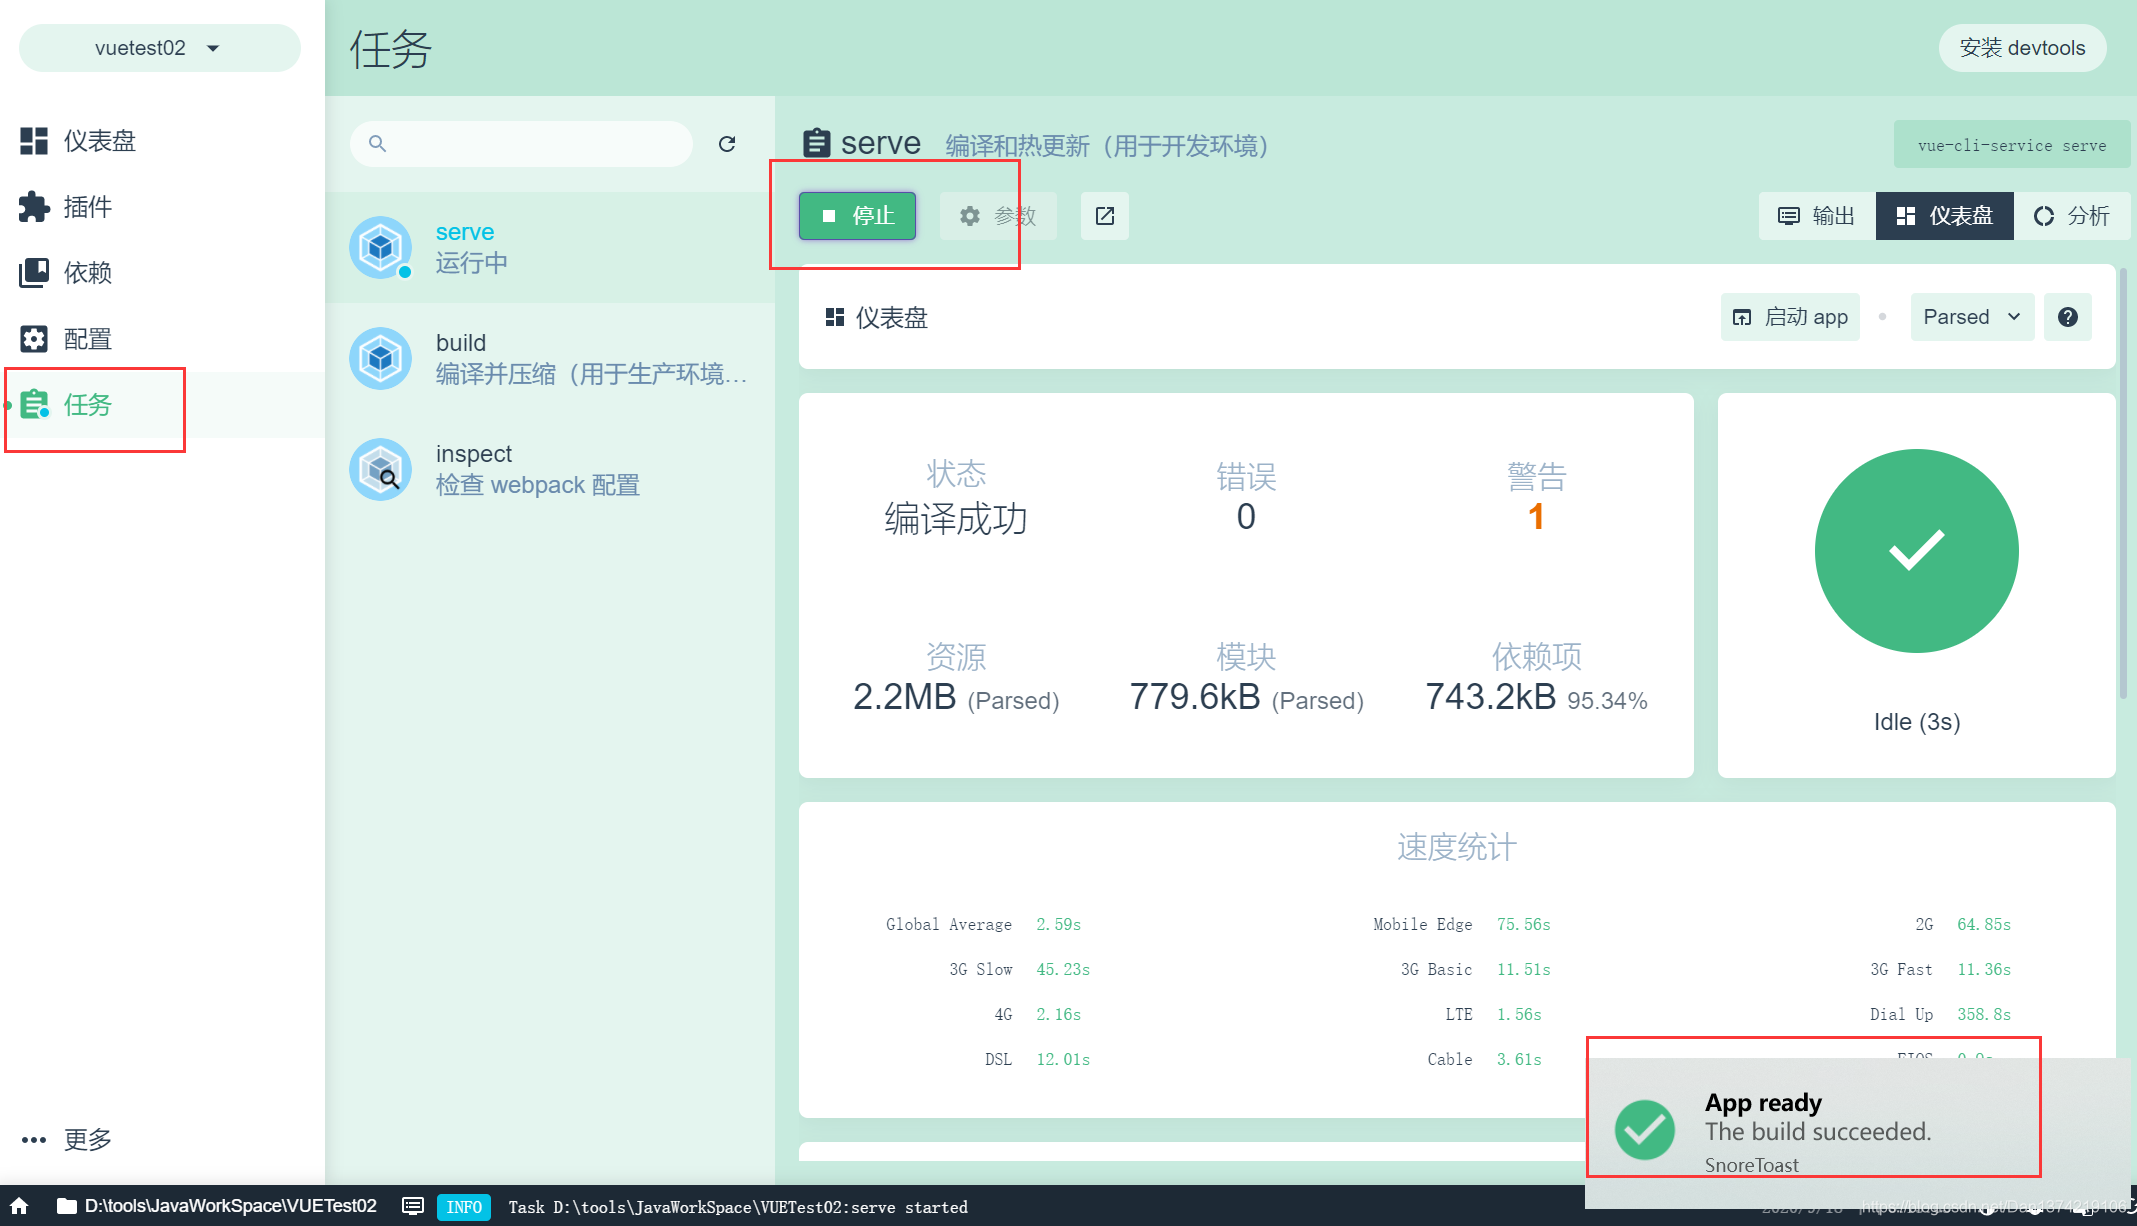Switch to the 分析 analyzer tab

pyautogui.click(x=2072, y=216)
